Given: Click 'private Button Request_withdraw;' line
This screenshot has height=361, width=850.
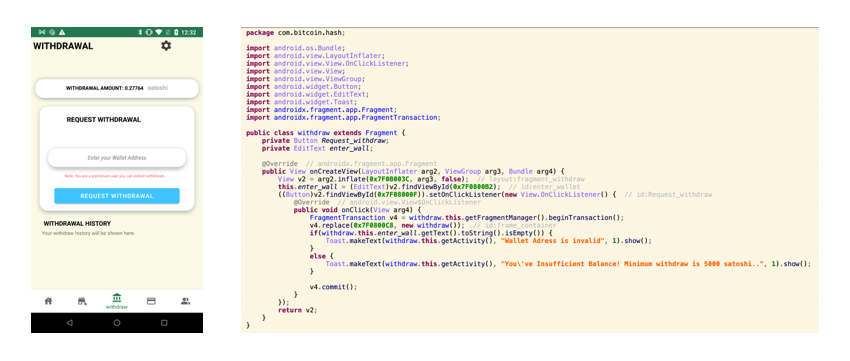Looking at the screenshot, I should 325,140.
